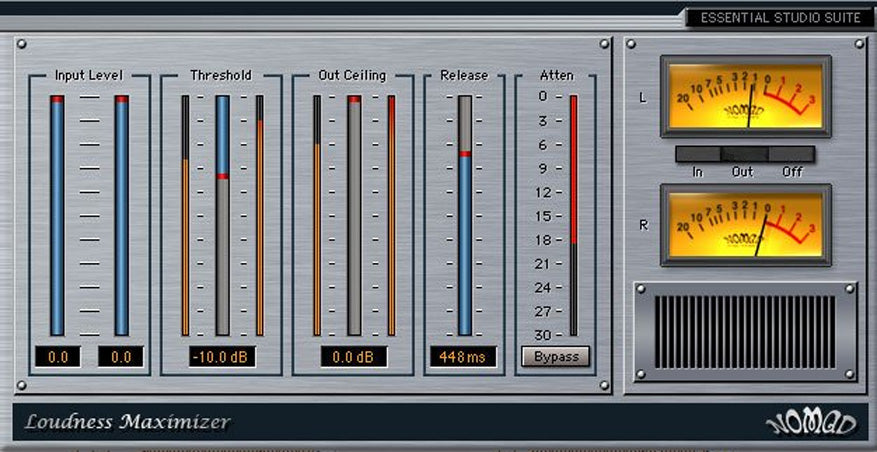Viewport: 877px width, 452px height.
Task: Click the Threshold slider red handle
Action: tap(222, 176)
